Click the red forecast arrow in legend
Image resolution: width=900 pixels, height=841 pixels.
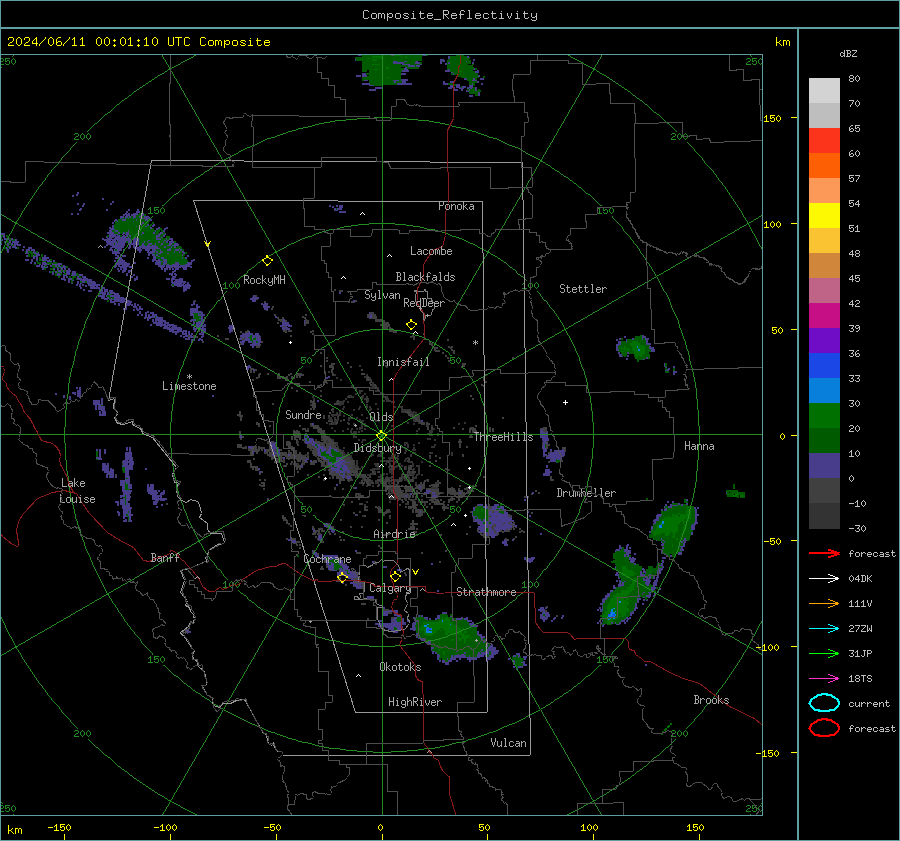pos(824,553)
